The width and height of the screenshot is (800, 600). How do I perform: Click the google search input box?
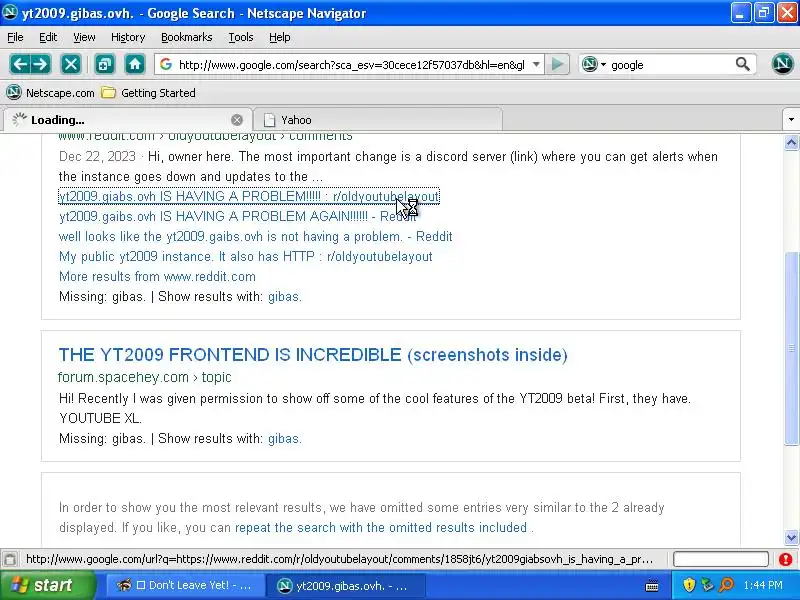(x=671, y=65)
